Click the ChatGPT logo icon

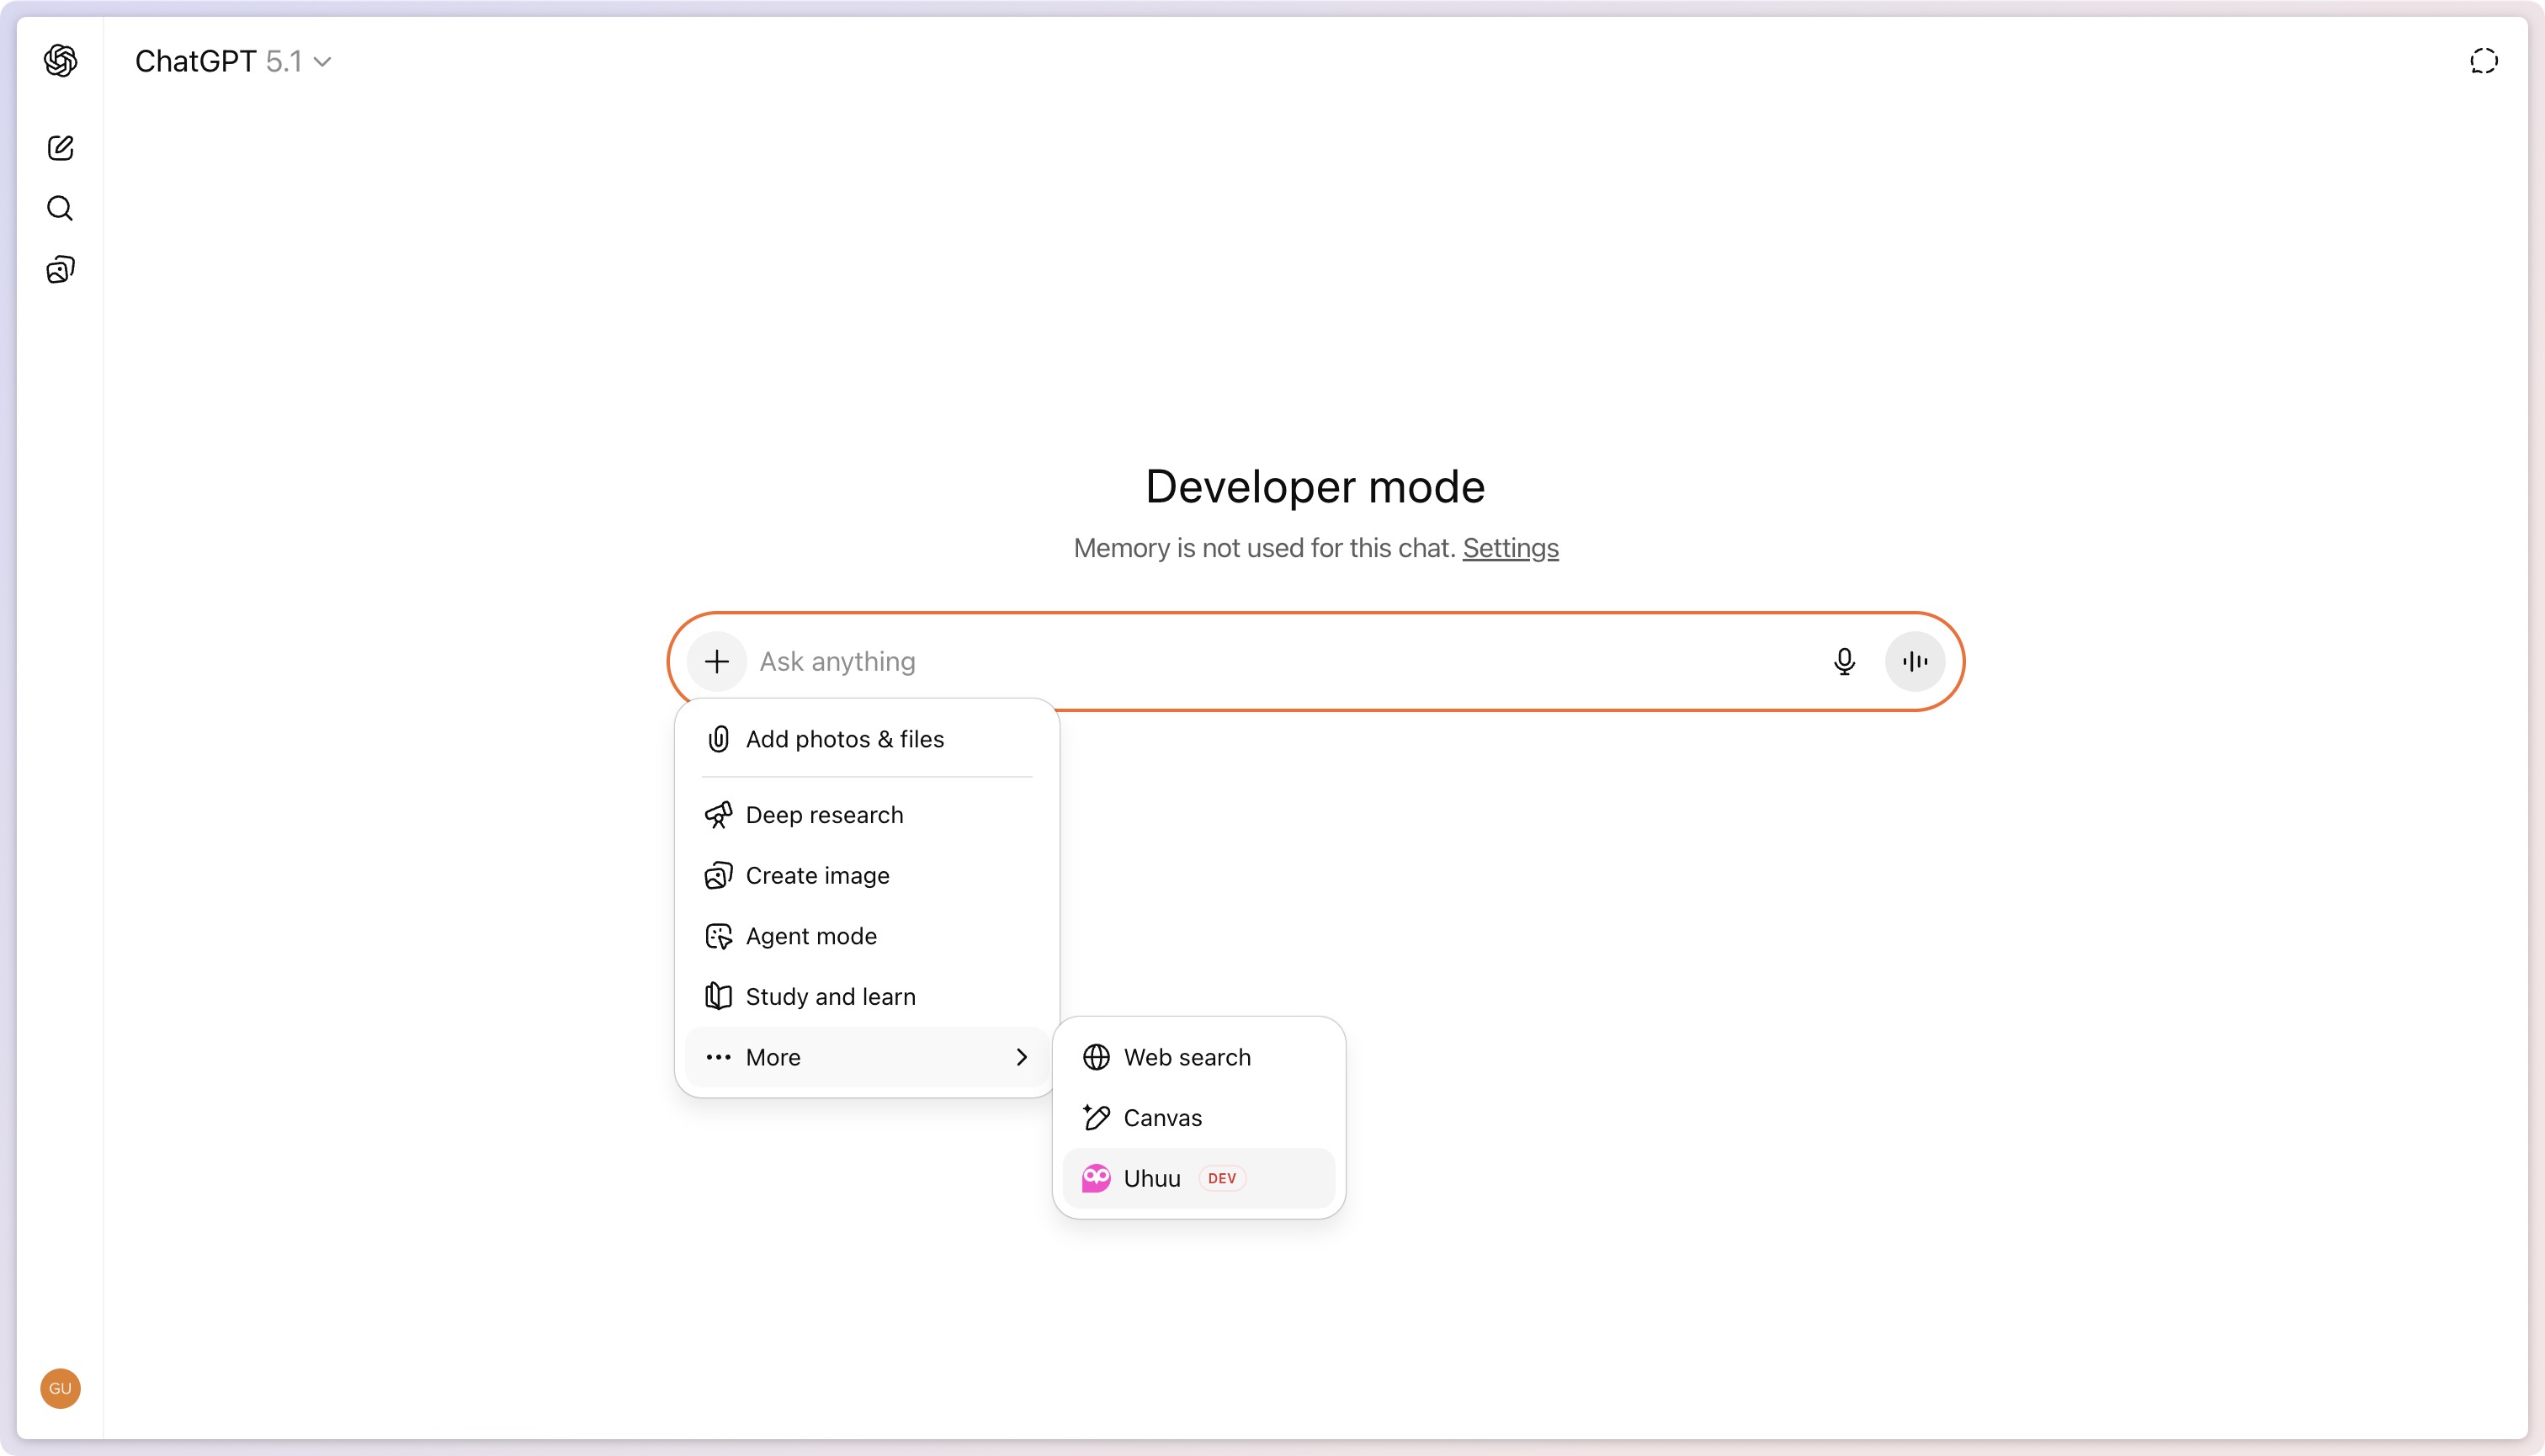point(60,61)
